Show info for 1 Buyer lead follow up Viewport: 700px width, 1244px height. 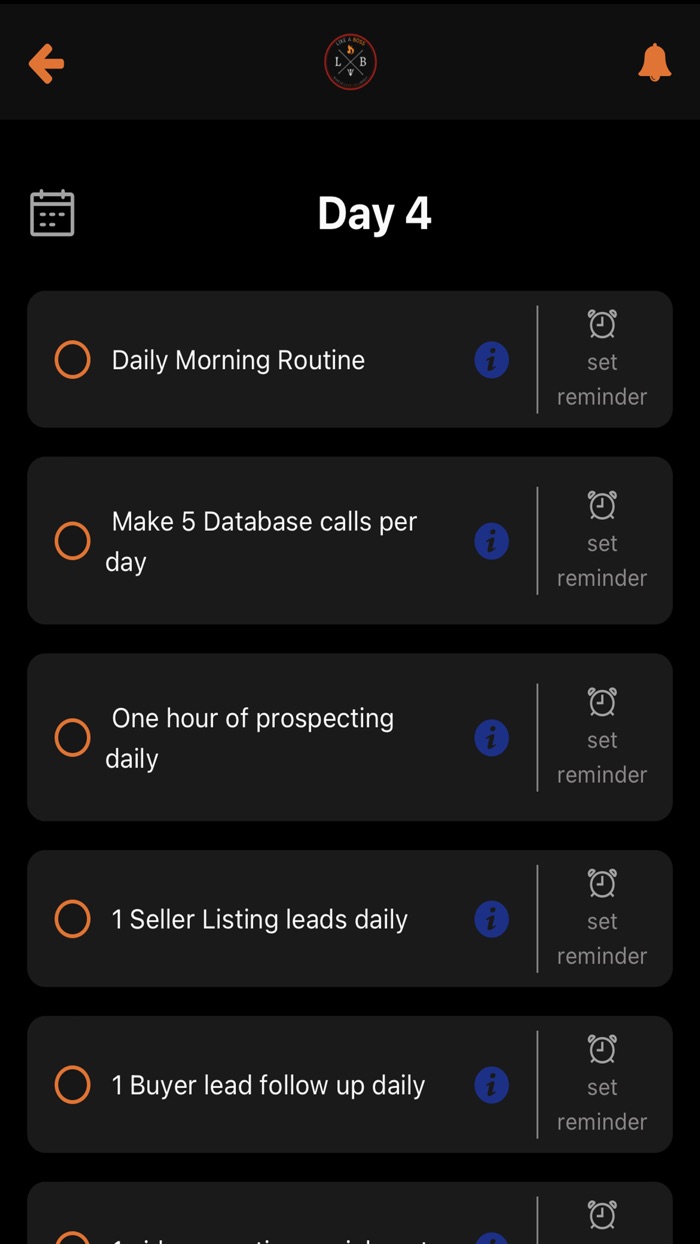click(x=491, y=1085)
